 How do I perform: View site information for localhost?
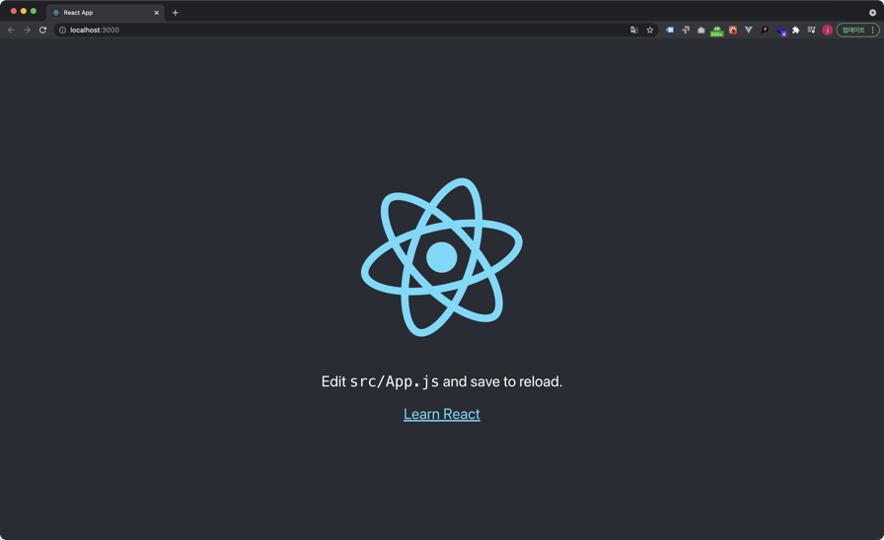(x=63, y=30)
